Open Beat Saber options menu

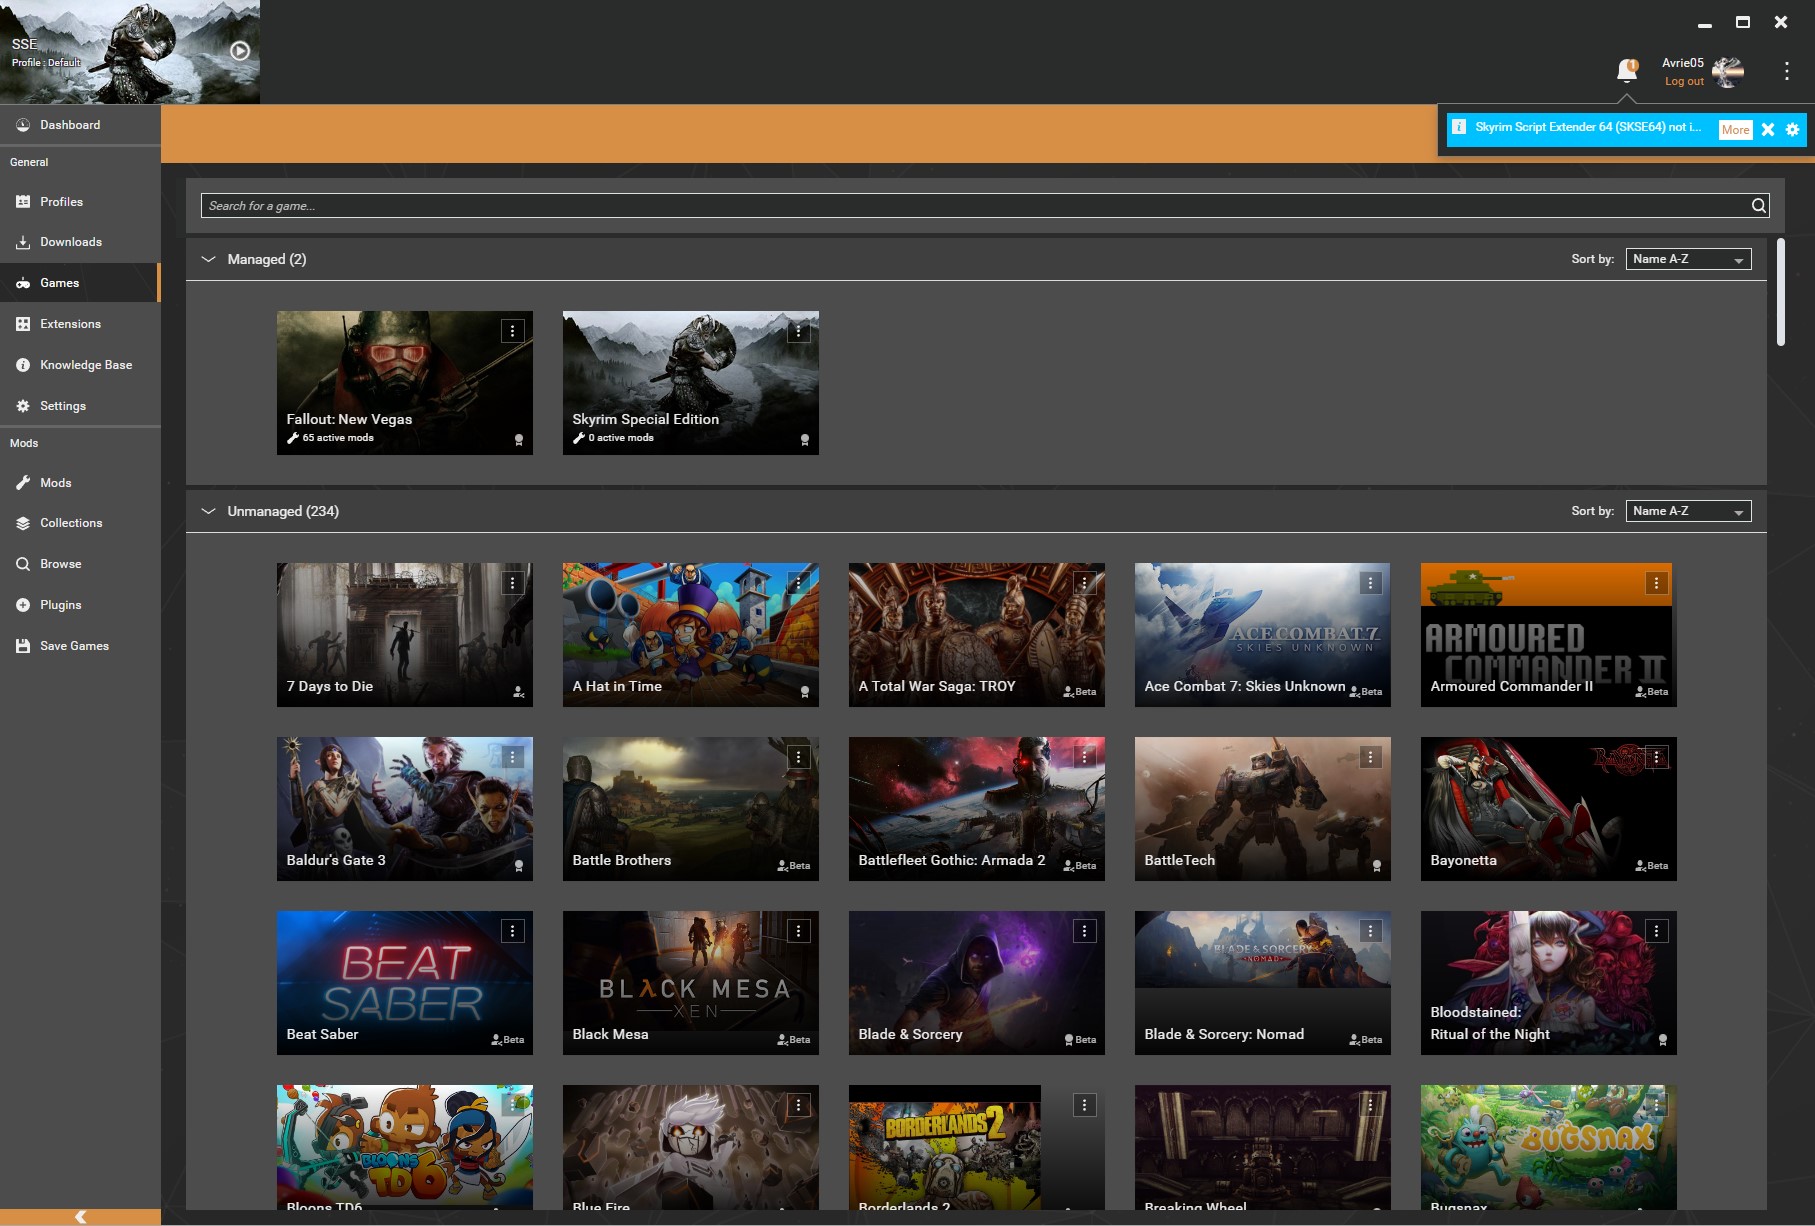(x=513, y=931)
